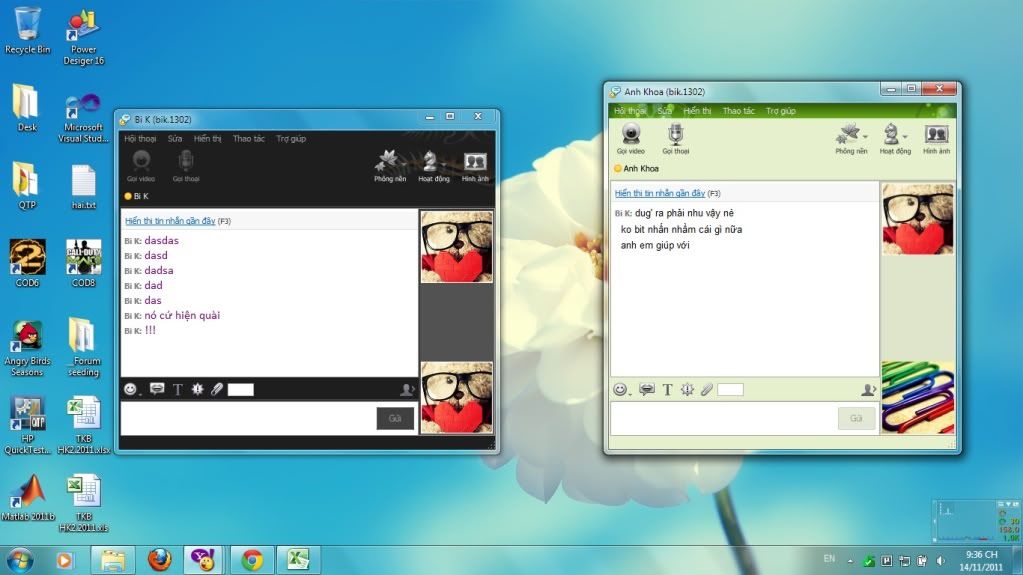This screenshot has height=575, width=1023.
Task: Open the emoticon picker in the Bi K window
Action: (x=130, y=390)
